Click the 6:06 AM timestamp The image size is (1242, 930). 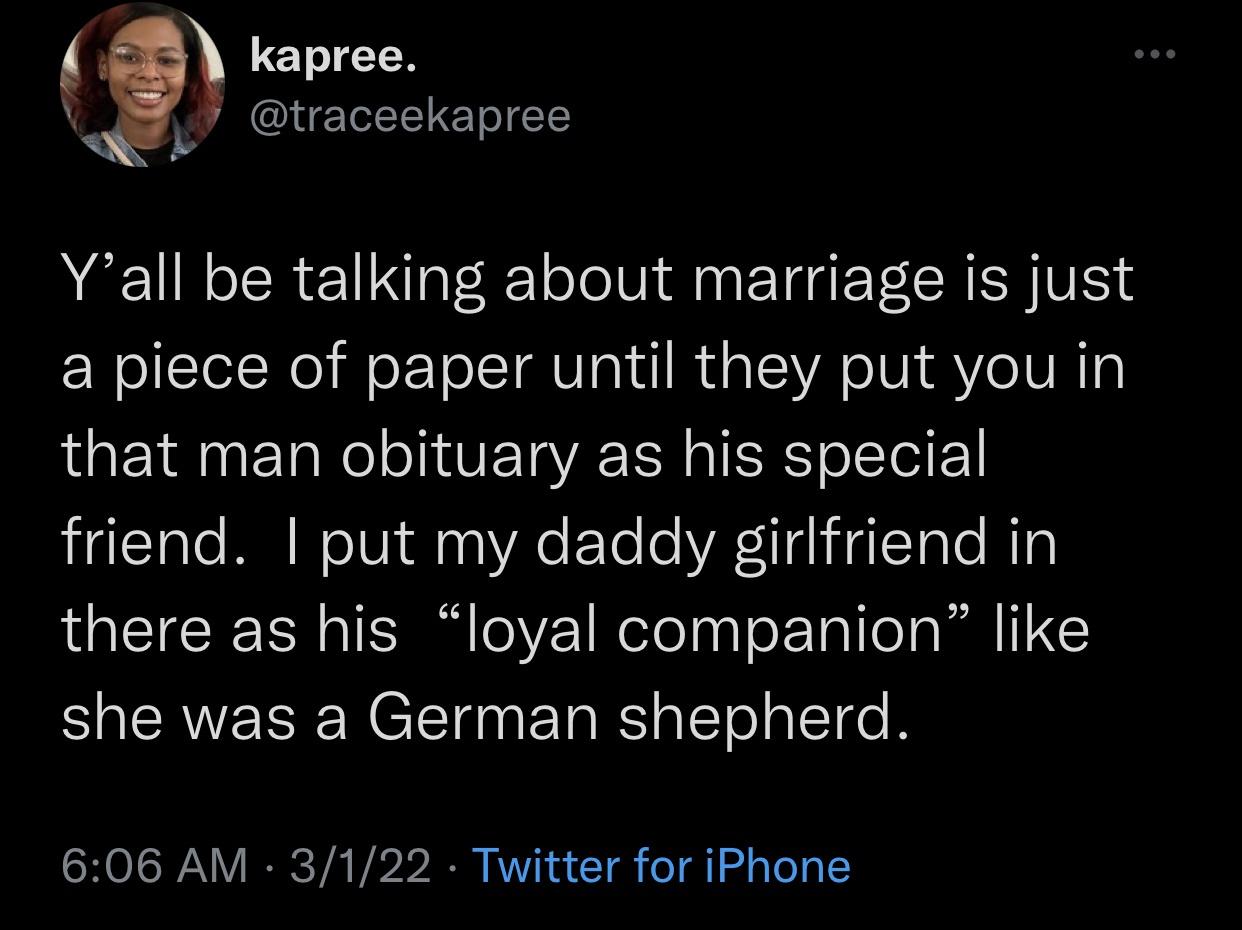(154, 865)
